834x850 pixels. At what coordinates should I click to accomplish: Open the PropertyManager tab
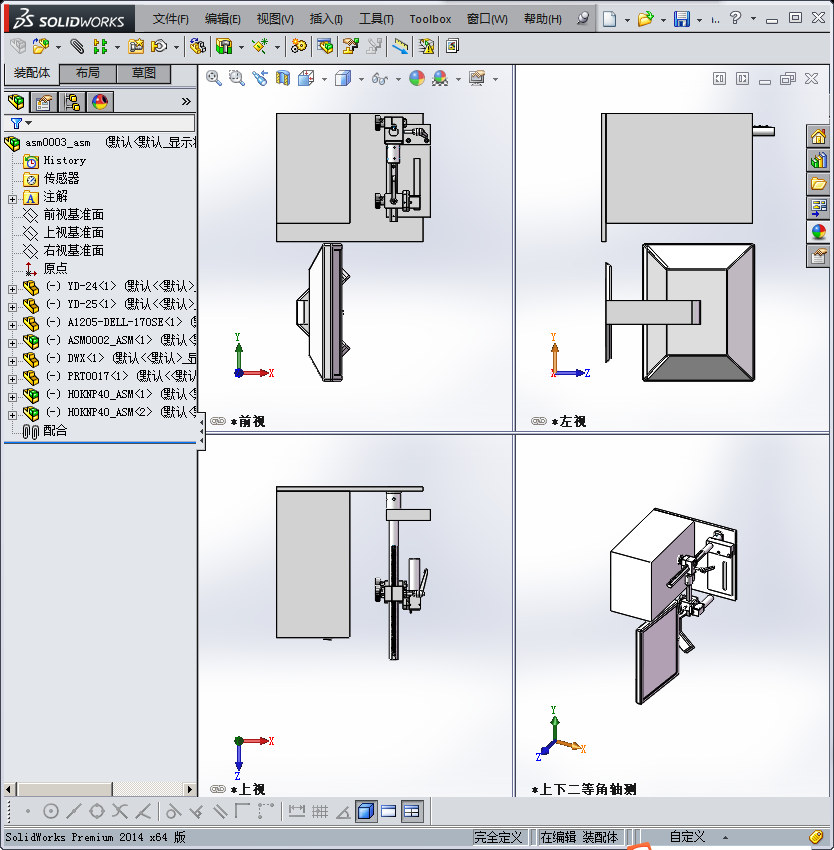43,101
